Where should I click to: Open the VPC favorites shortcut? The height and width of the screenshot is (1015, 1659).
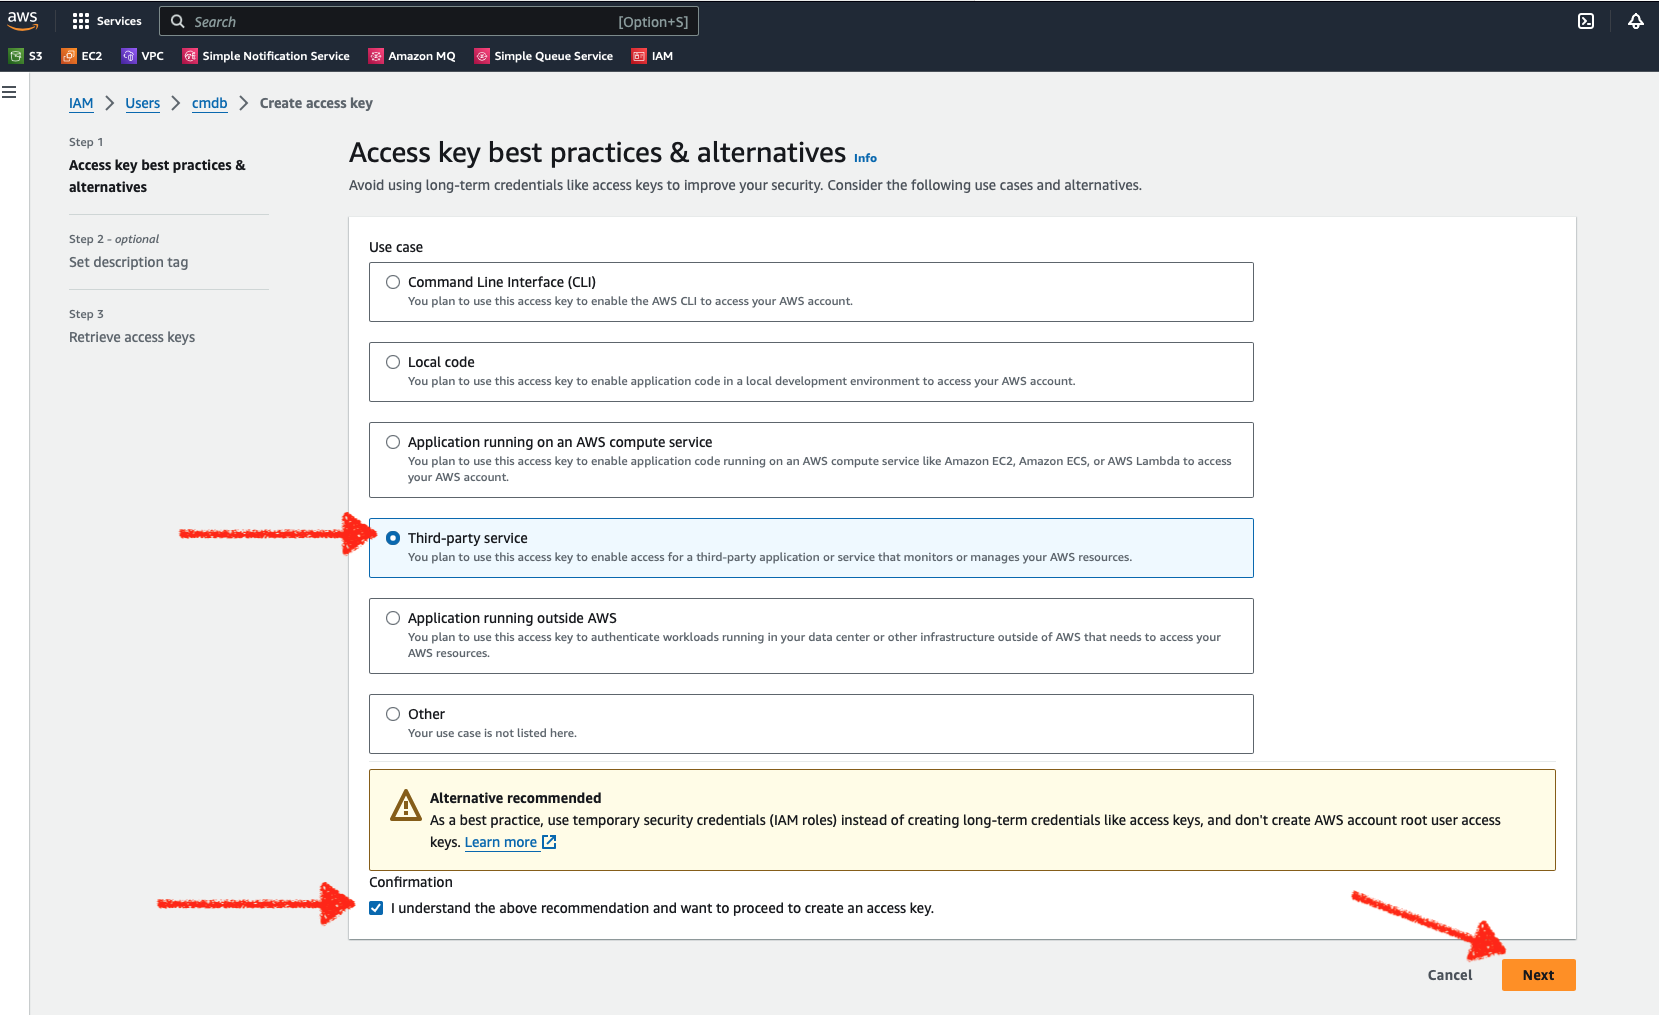point(143,56)
